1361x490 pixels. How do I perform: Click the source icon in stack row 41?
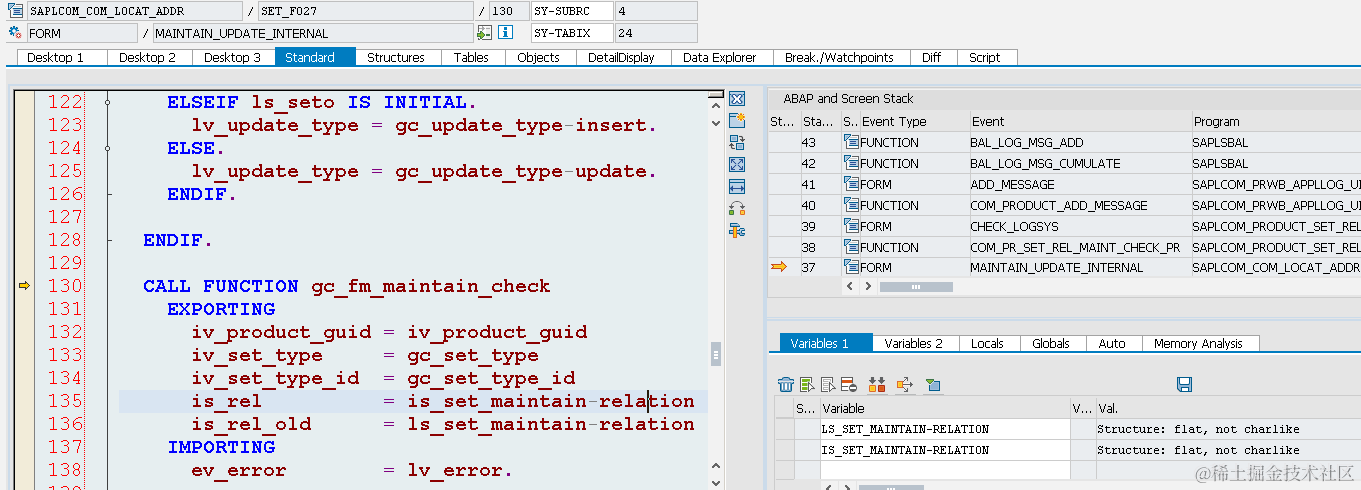click(x=851, y=184)
